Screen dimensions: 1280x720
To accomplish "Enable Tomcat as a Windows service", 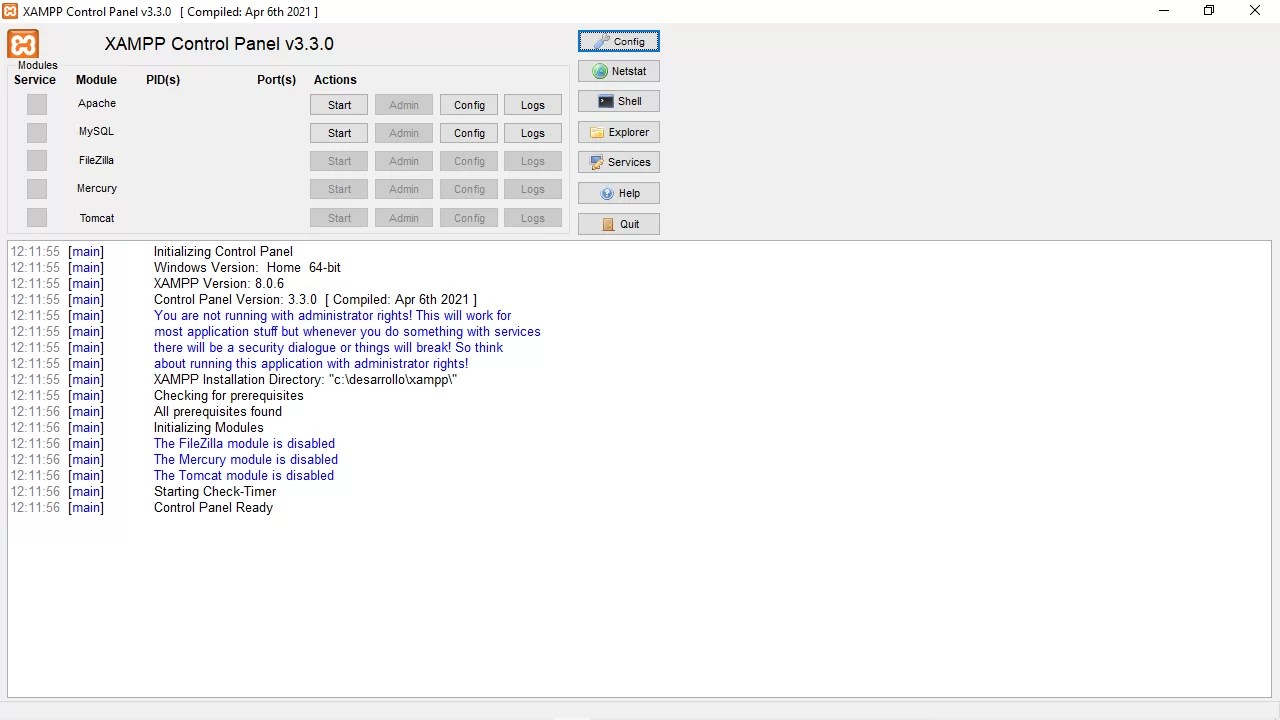I will (36, 217).
